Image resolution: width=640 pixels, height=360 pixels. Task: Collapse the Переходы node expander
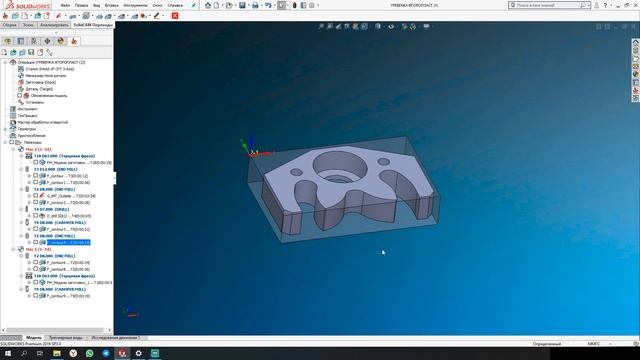tap(5, 142)
